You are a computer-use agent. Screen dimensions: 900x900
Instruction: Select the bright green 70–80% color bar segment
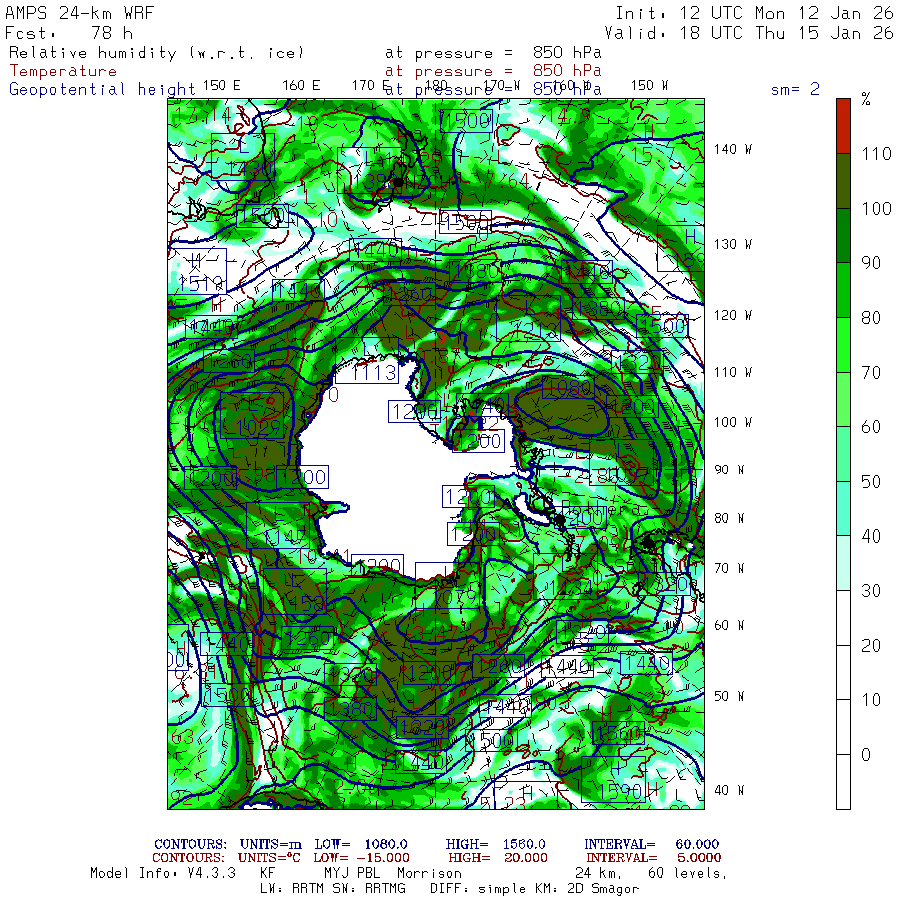click(x=843, y=345)
